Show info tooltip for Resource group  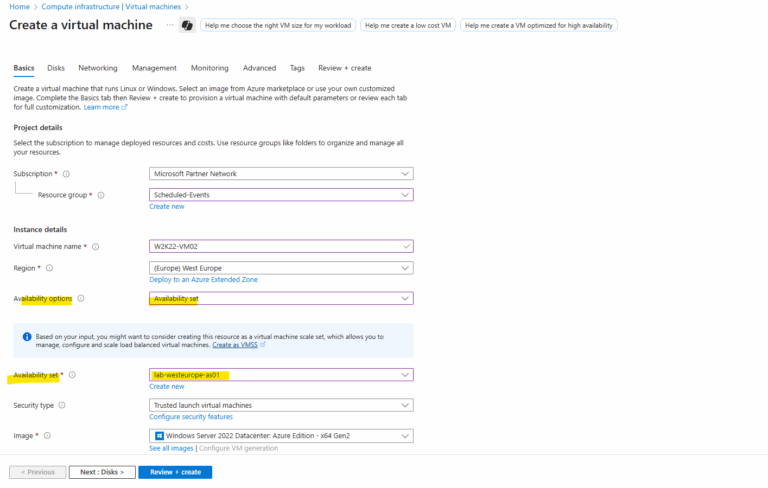[x=101, y=195]
